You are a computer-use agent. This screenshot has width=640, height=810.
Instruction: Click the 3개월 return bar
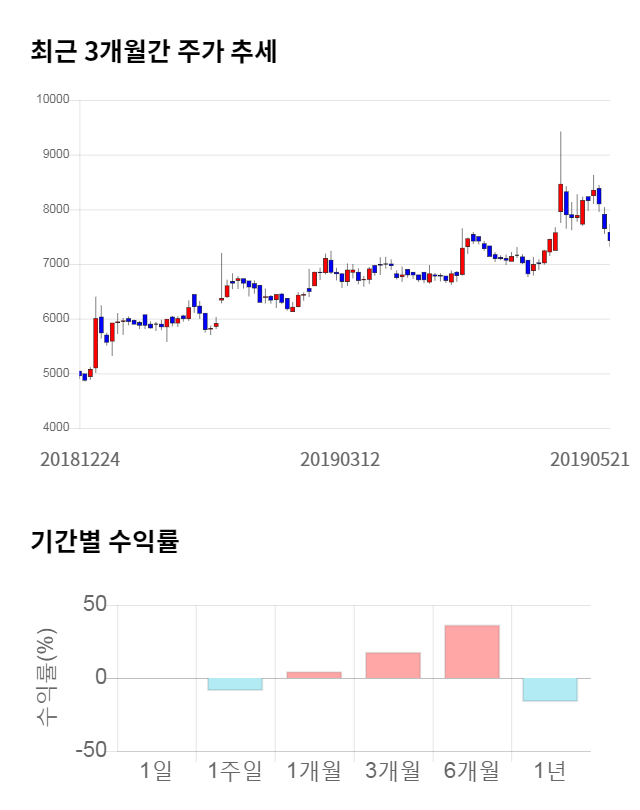point(393,666)
